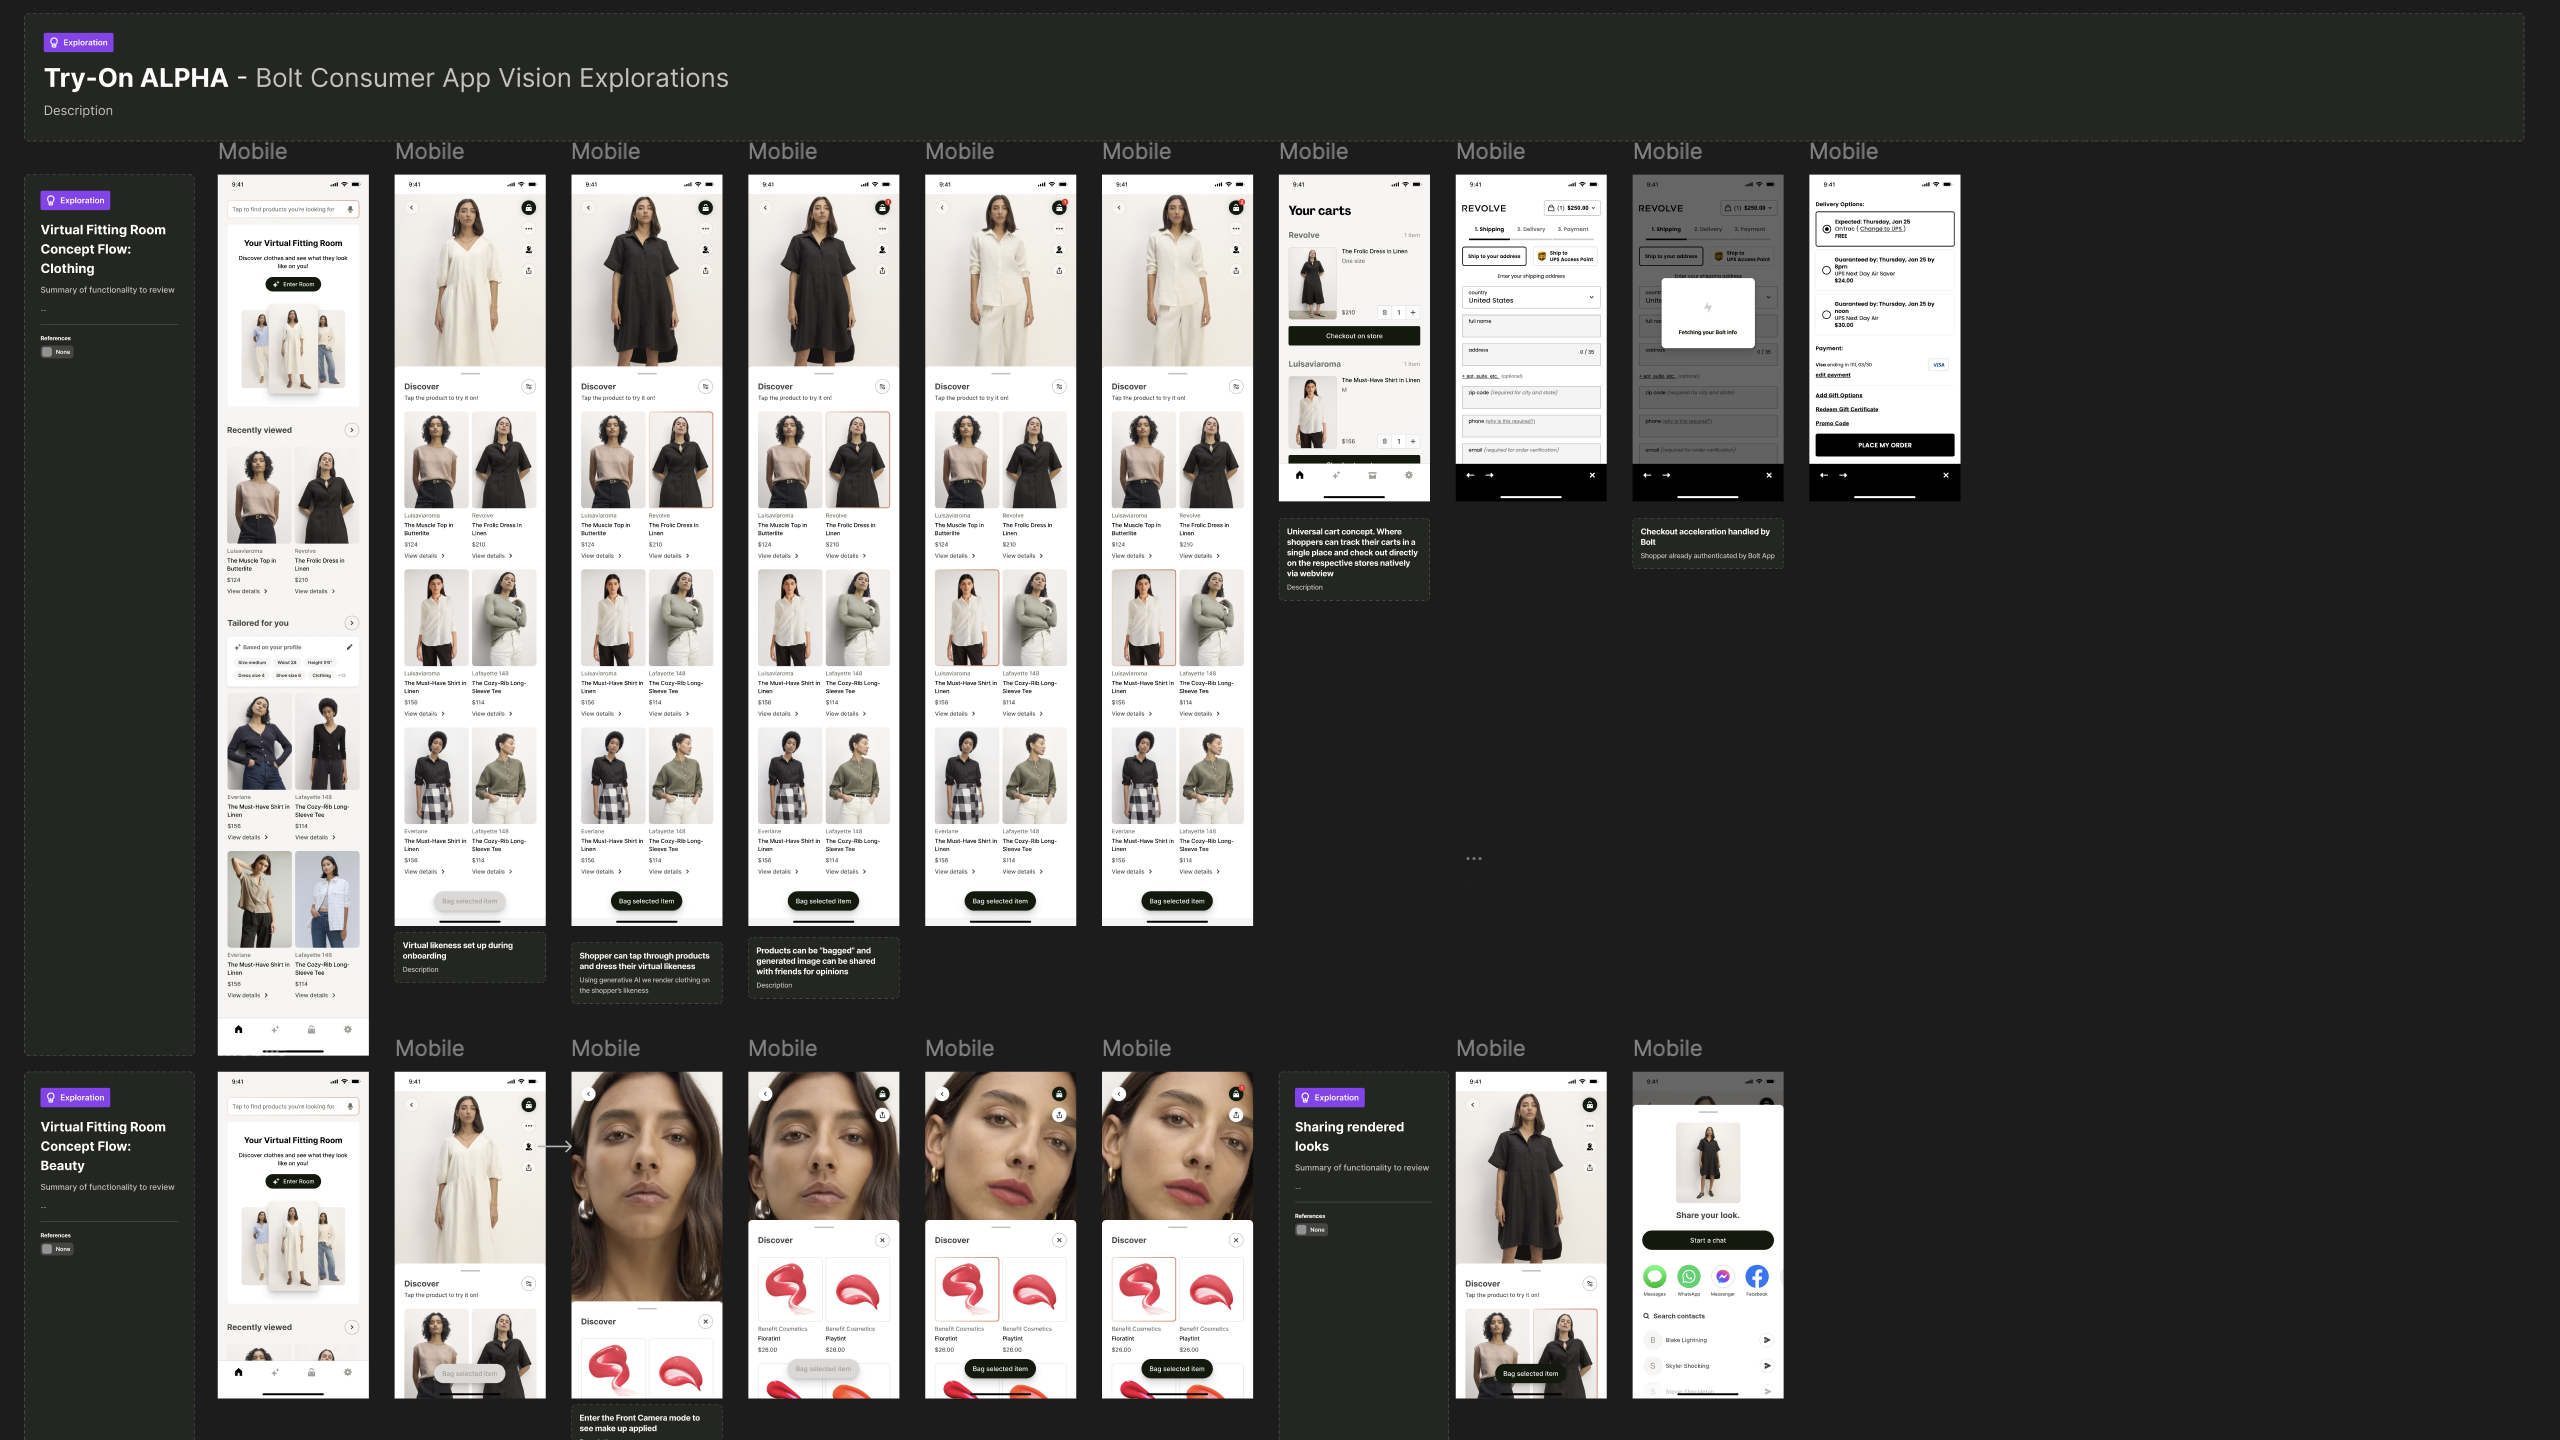
Task: Click plus icon for Must-Have Shirt quantity
Action: point(1413,441)
